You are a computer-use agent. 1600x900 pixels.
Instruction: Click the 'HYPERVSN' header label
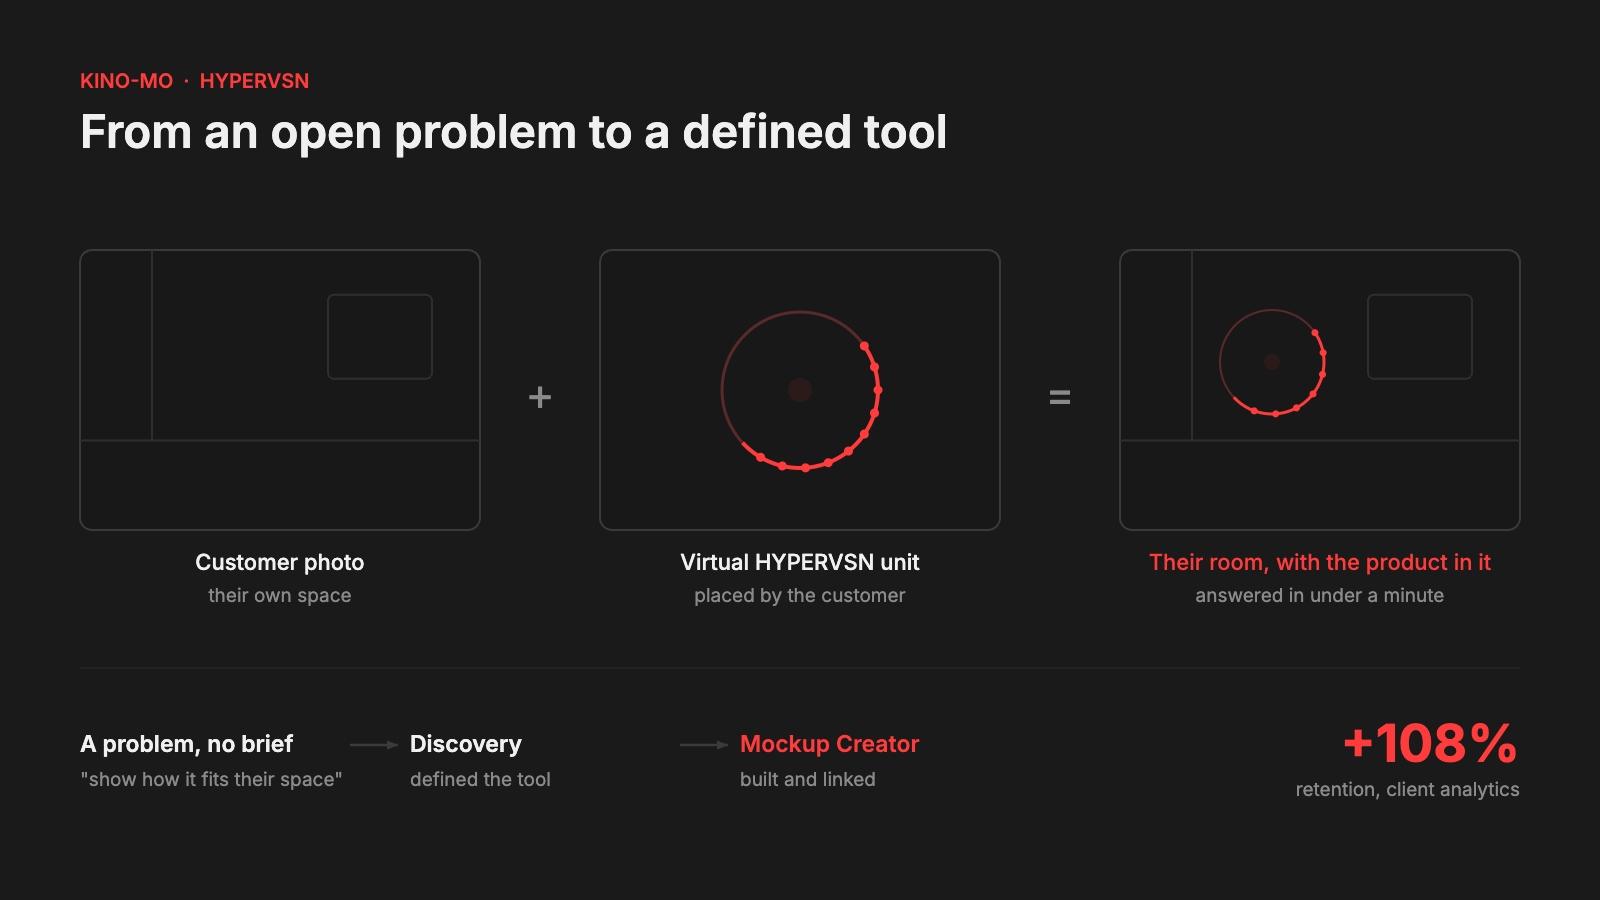coord(254,81)
